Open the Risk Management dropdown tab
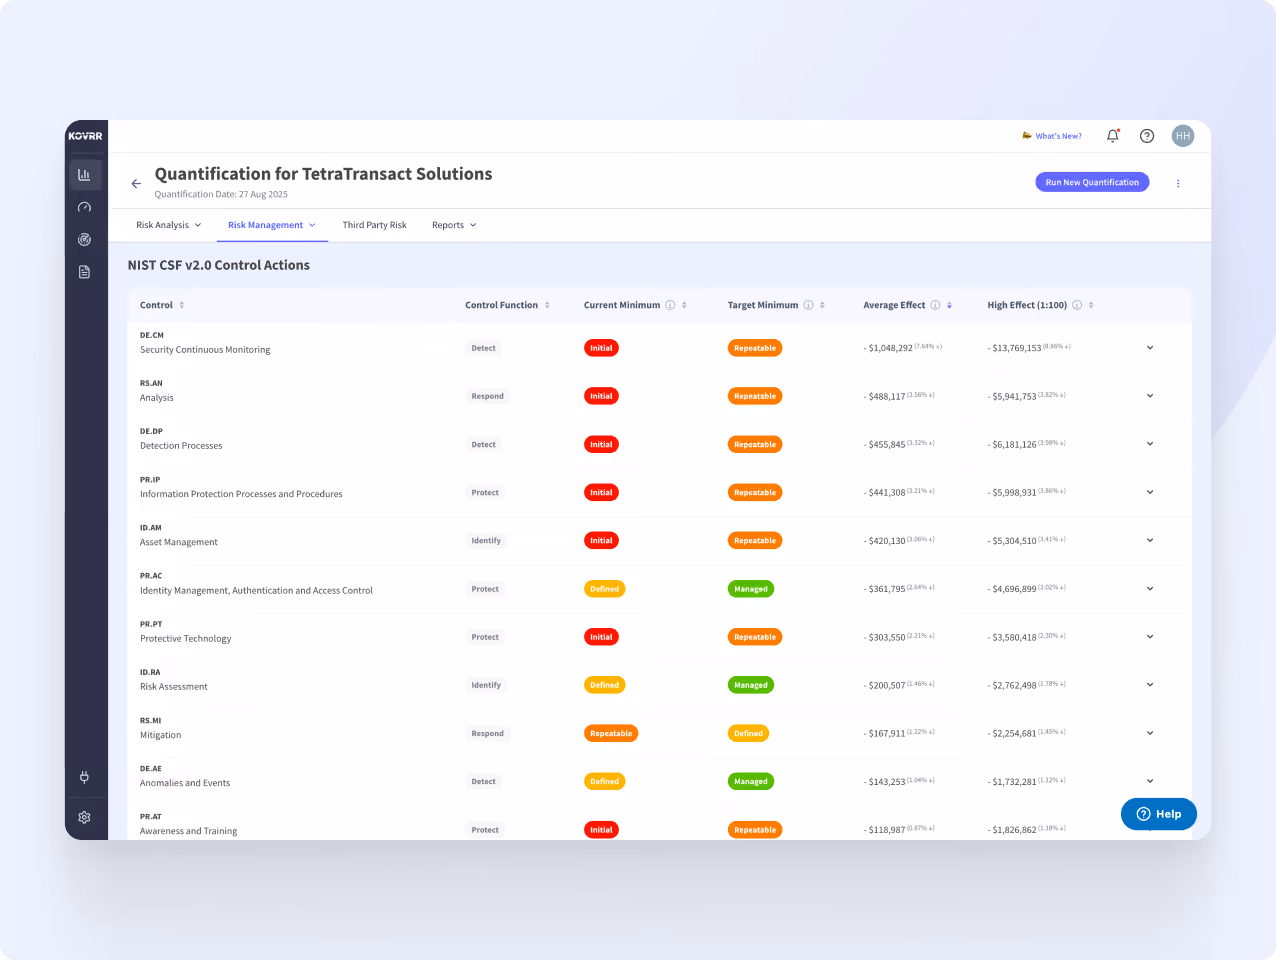The width and height of the screenshot is (1276, 960). pyautogui.click(x=272, y=225)
